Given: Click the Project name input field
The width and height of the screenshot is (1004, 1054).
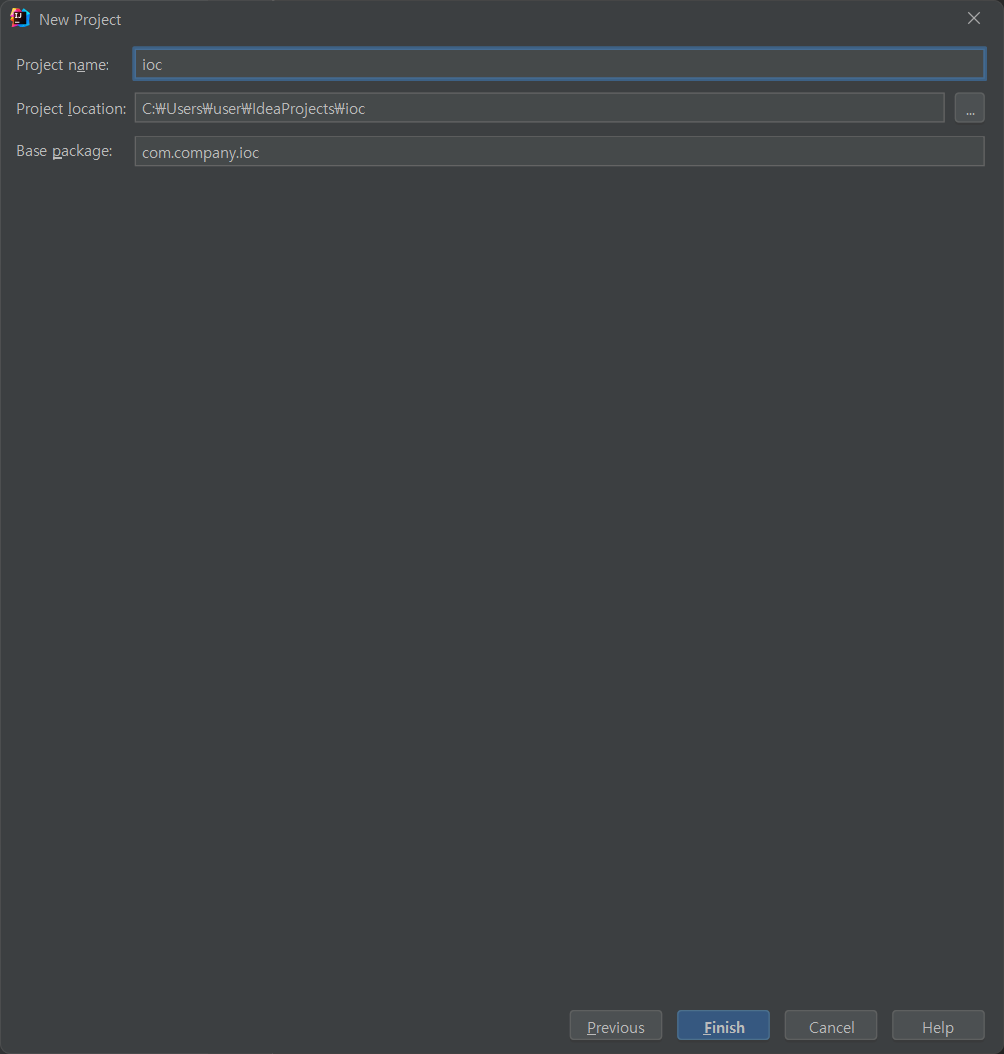Looking at the screenshot, I should (x=559, y=64).
